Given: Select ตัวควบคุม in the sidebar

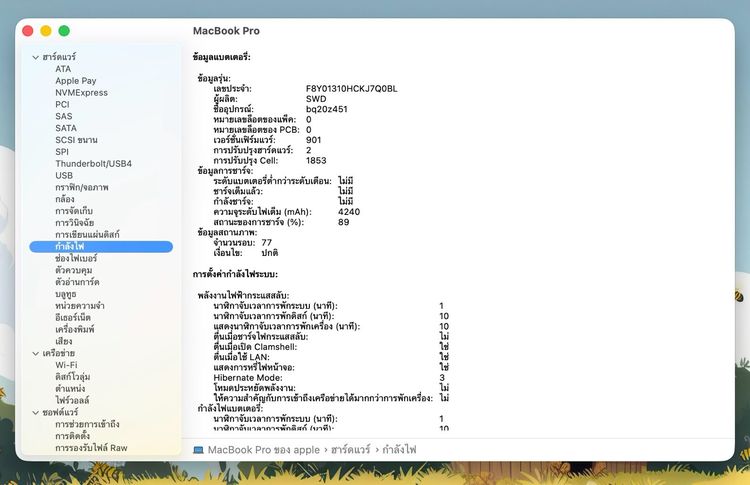Looking at the screenshot, I should pos(73,270).
